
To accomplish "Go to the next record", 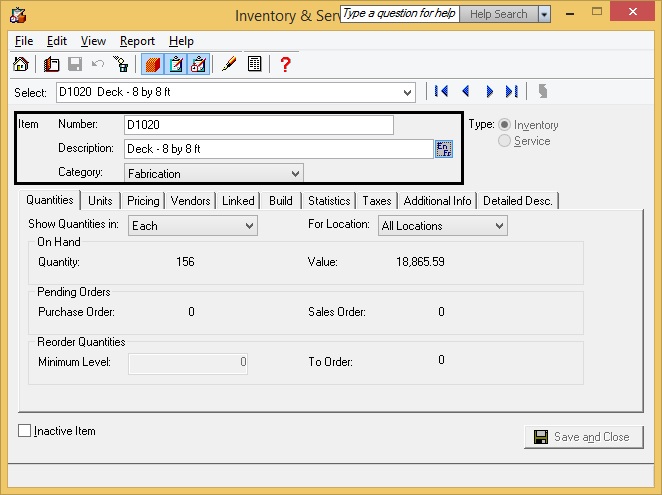I will click(490, 91).
